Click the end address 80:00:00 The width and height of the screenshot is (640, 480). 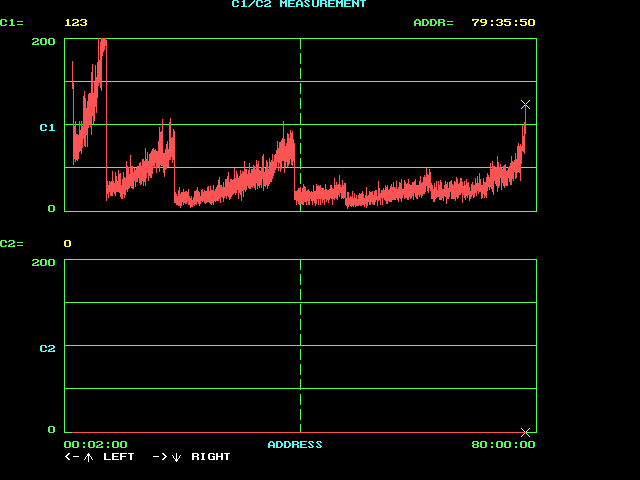tap(503, 444)
